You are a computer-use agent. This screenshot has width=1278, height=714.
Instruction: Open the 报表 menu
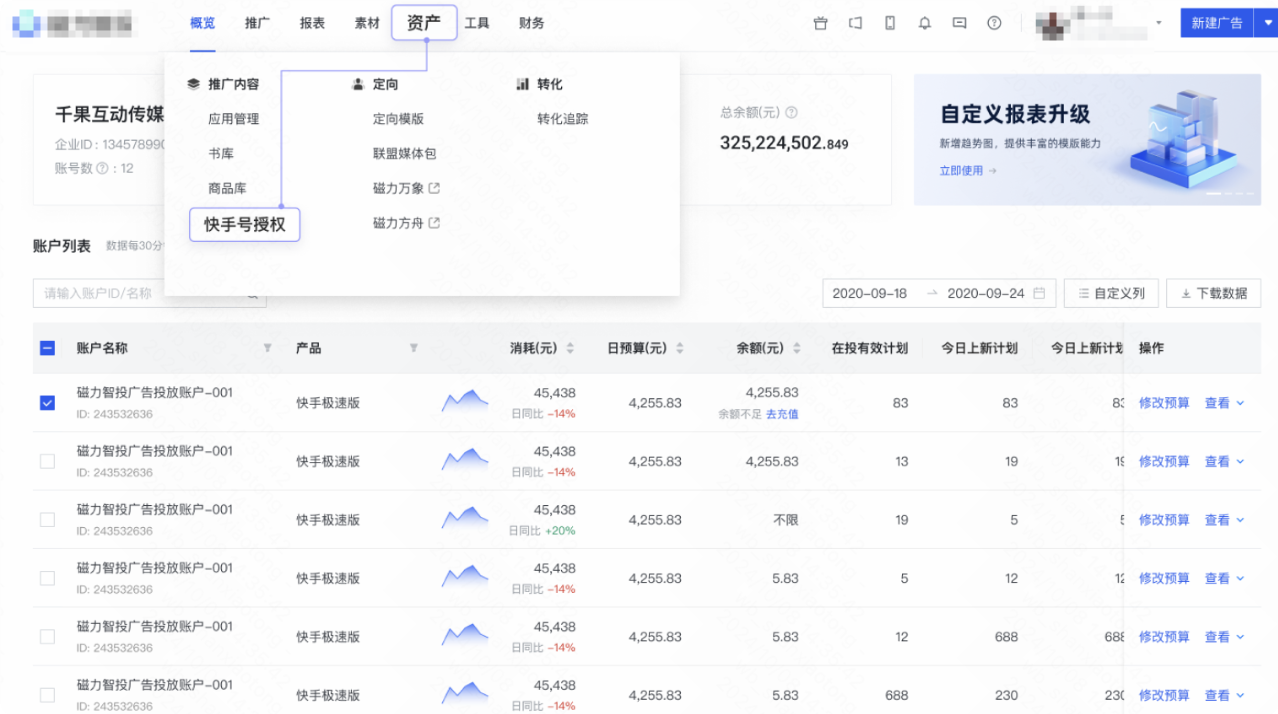[312, 23]
